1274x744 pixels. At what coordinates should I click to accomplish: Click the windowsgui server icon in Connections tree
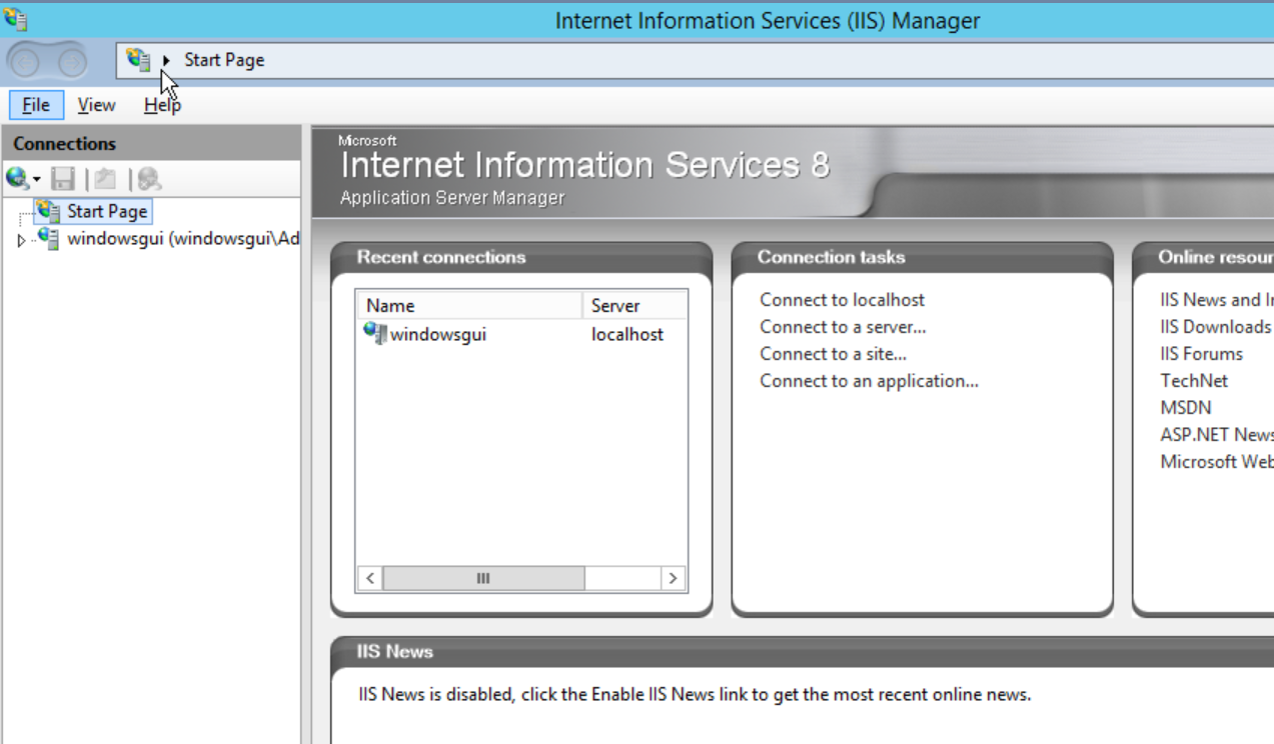click(48, 238)
